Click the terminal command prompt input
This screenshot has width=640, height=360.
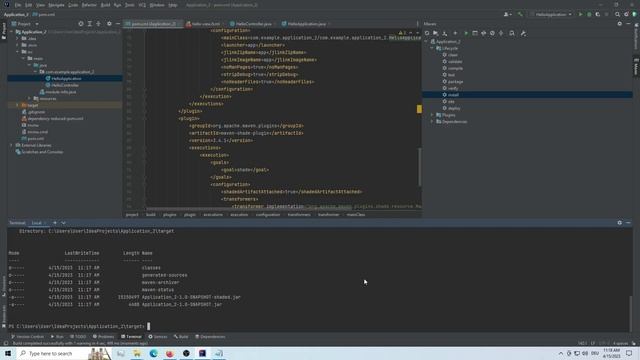click(149, 326)
